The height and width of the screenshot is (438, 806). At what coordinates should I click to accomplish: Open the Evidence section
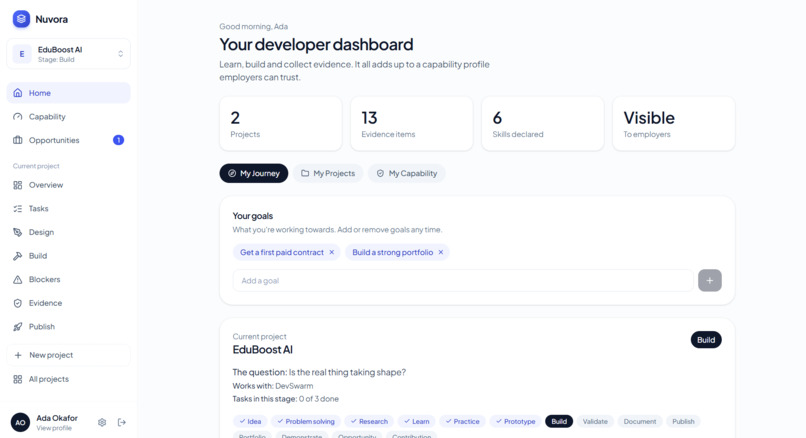(68, 303)
